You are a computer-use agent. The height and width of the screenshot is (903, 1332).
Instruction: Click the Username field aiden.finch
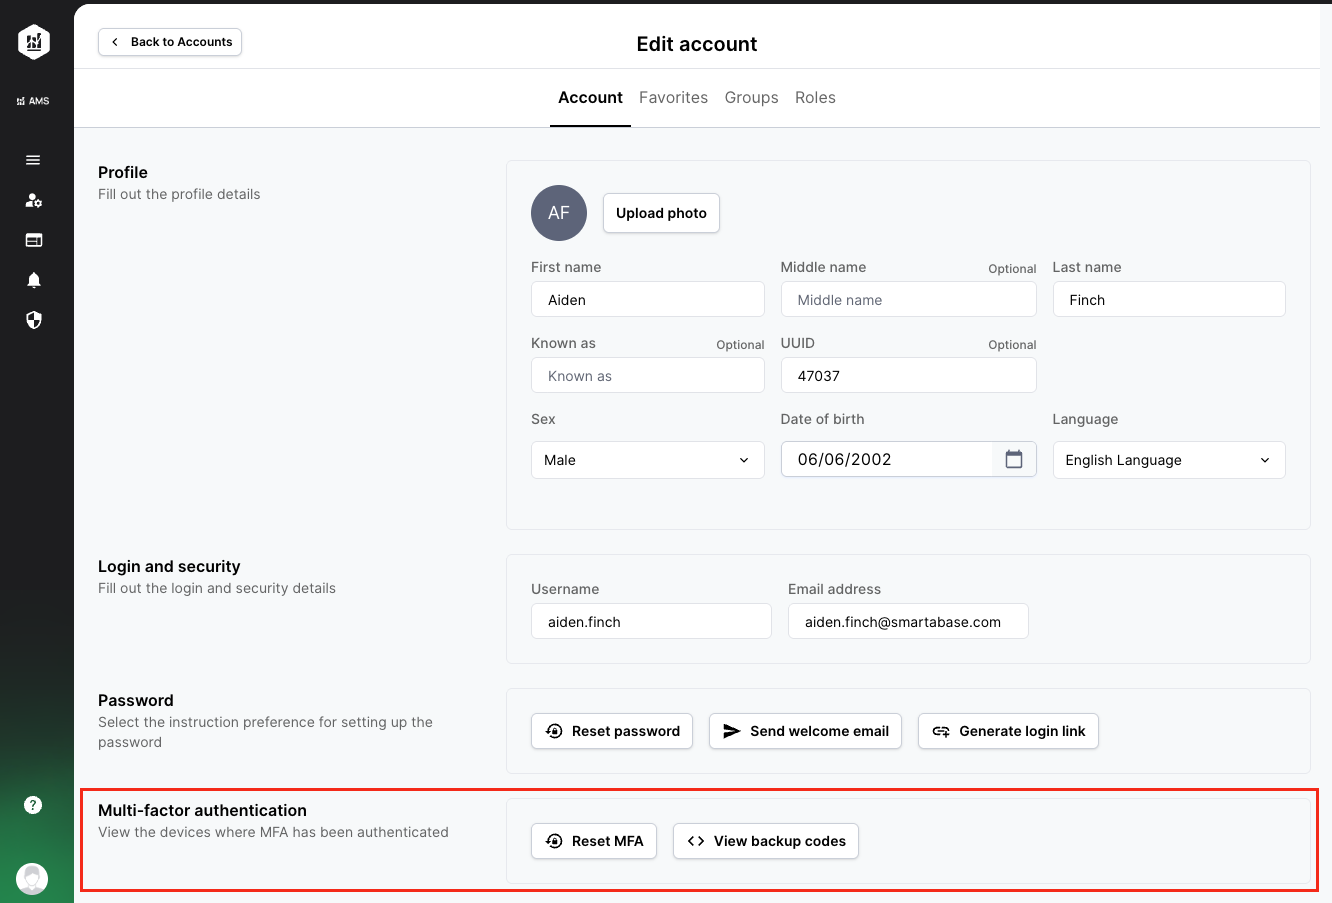[651, 621]
